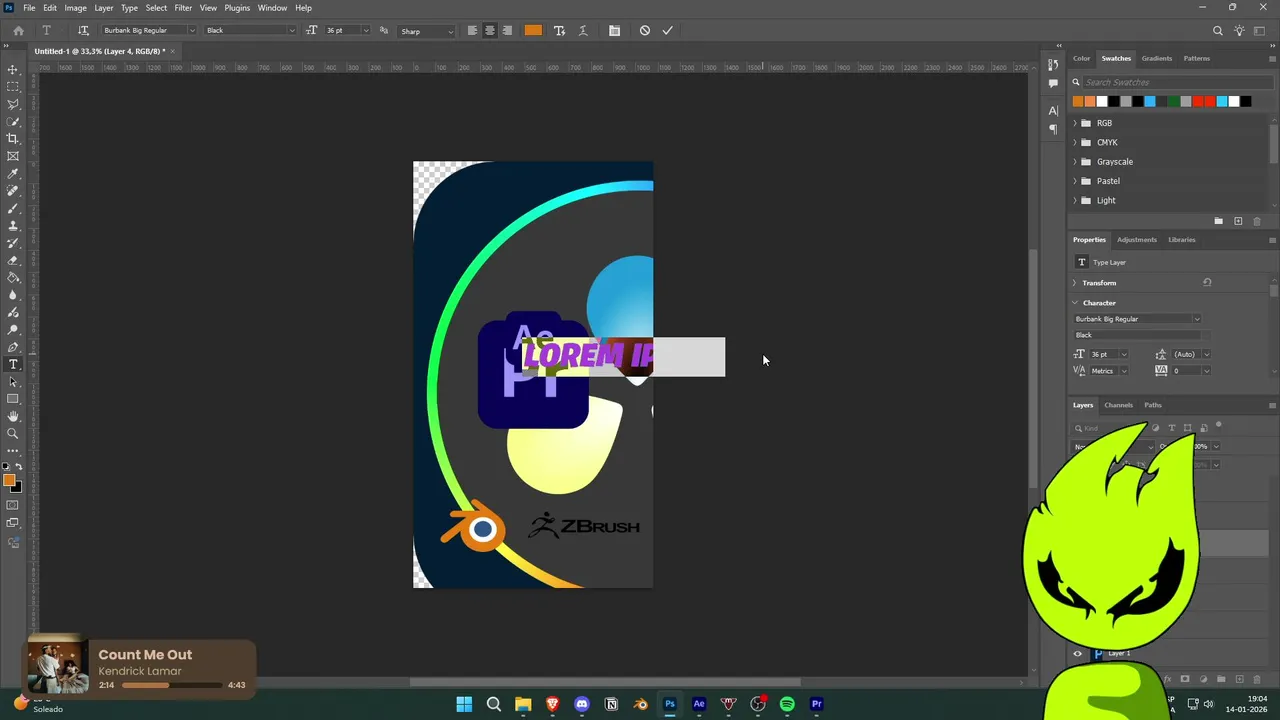Select the Zoom tool in left toolbar
Screen dimensions: 1280x720
pyautogui.click(x=13, y=434)
